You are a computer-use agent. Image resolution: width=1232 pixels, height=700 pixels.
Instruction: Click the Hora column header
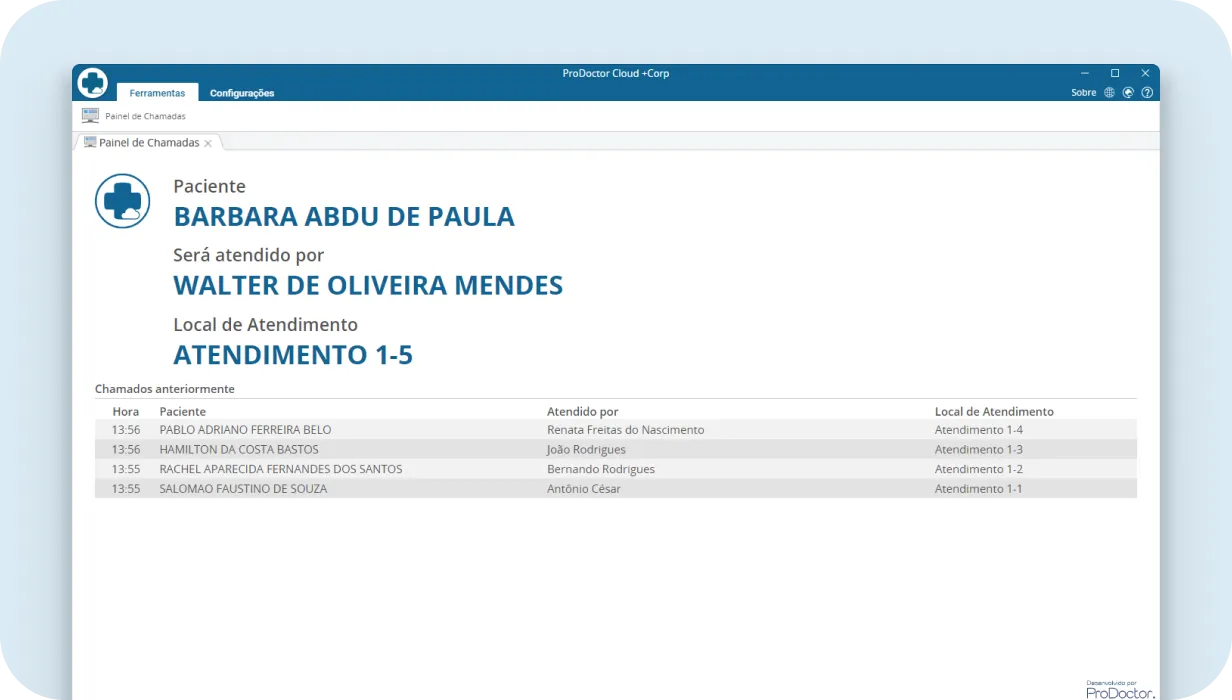(x=125, y=411)
